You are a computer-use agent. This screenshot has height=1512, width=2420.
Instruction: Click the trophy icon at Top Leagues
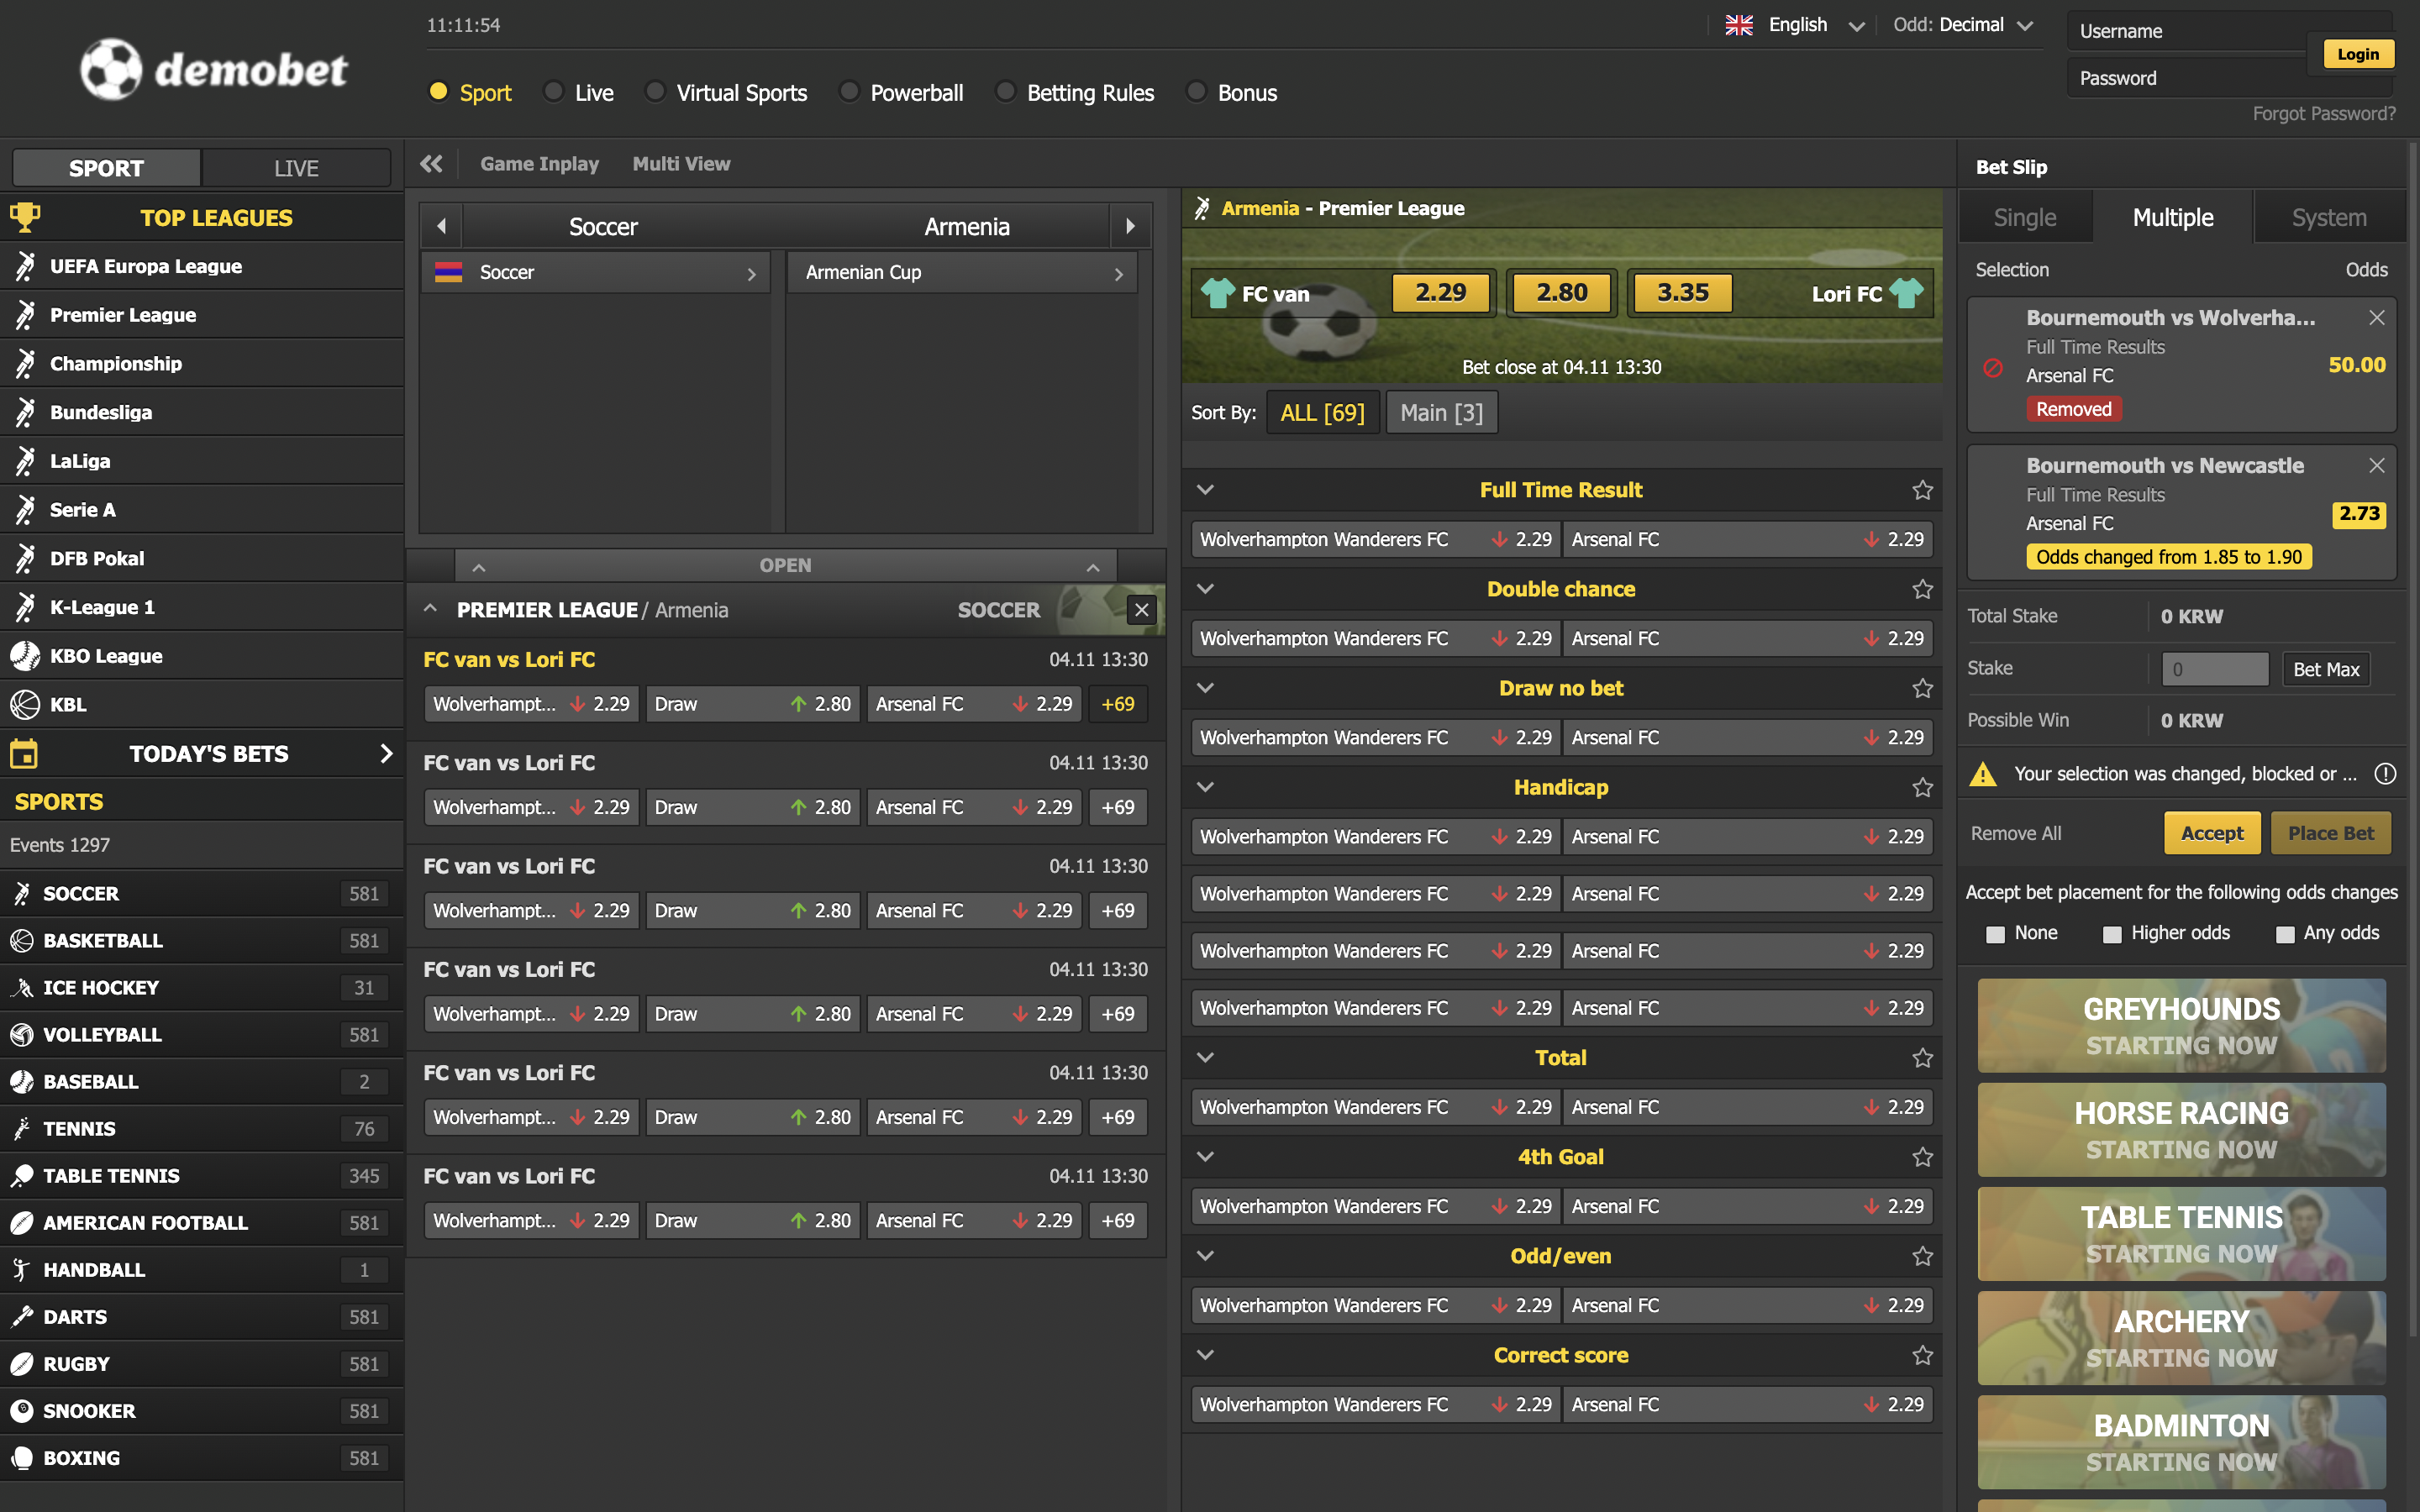(x=25, y=217)
